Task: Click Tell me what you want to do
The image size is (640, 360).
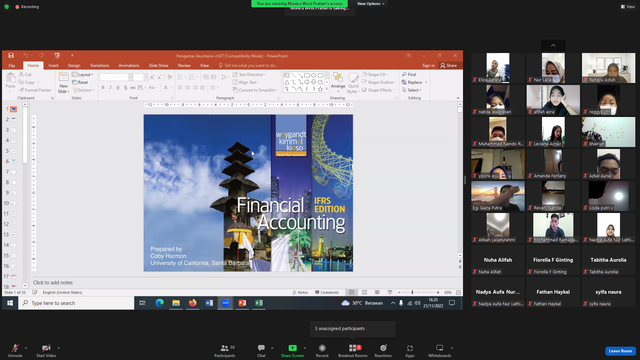Action: 248,65
